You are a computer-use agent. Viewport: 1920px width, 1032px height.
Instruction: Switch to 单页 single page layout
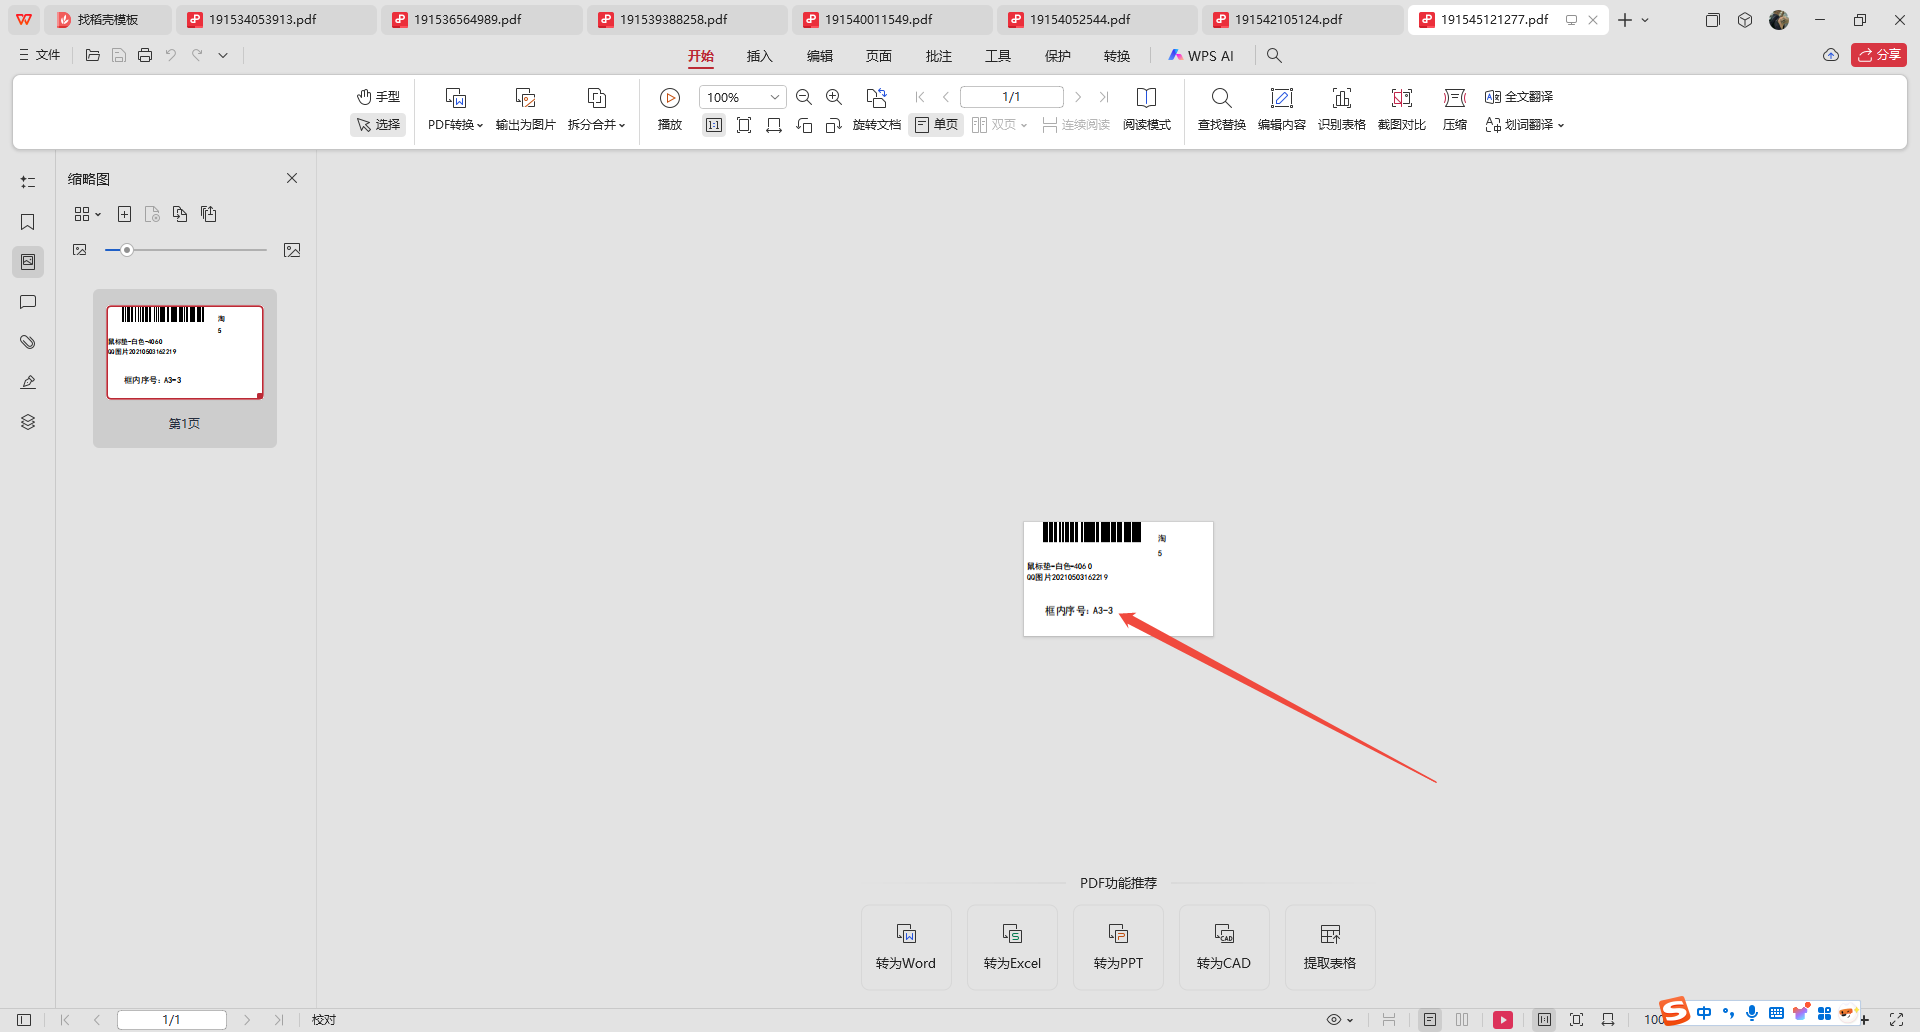pos(936,125)
